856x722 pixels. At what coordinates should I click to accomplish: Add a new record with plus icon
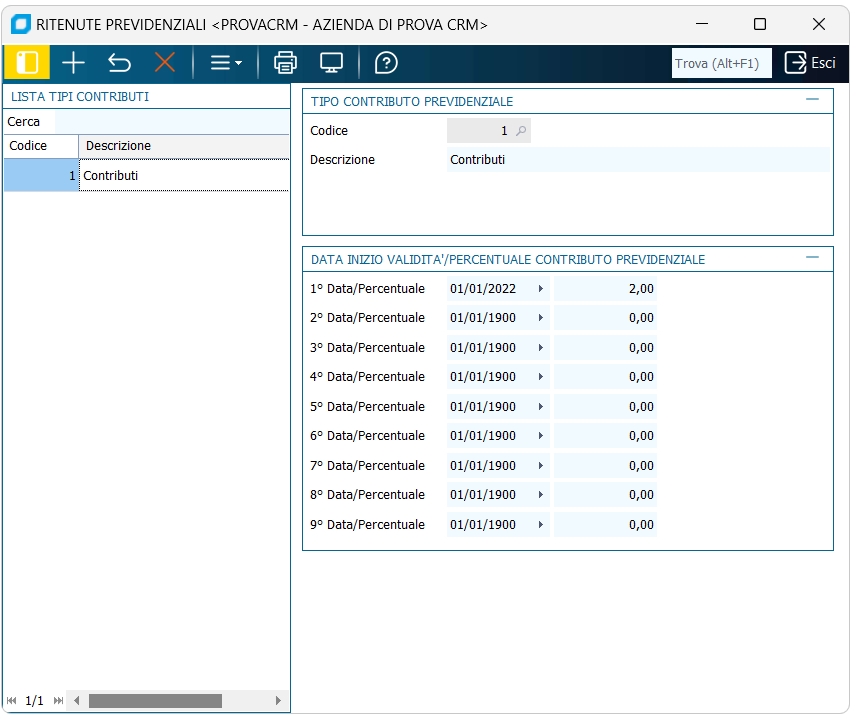tap(73, 63)
